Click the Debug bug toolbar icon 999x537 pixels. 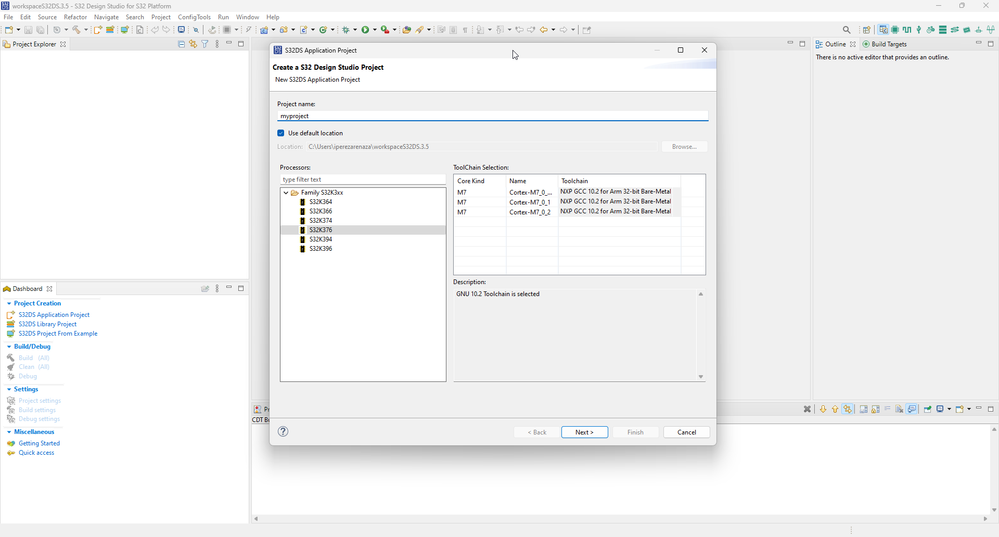(346, 29)
